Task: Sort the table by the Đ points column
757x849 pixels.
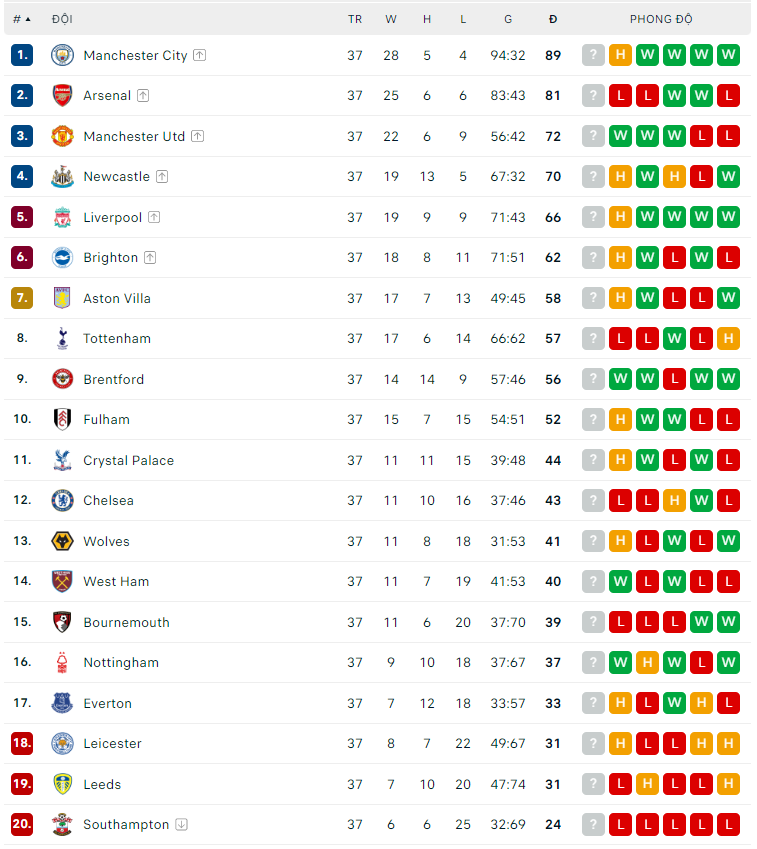Action: click(x=553, y=19)
